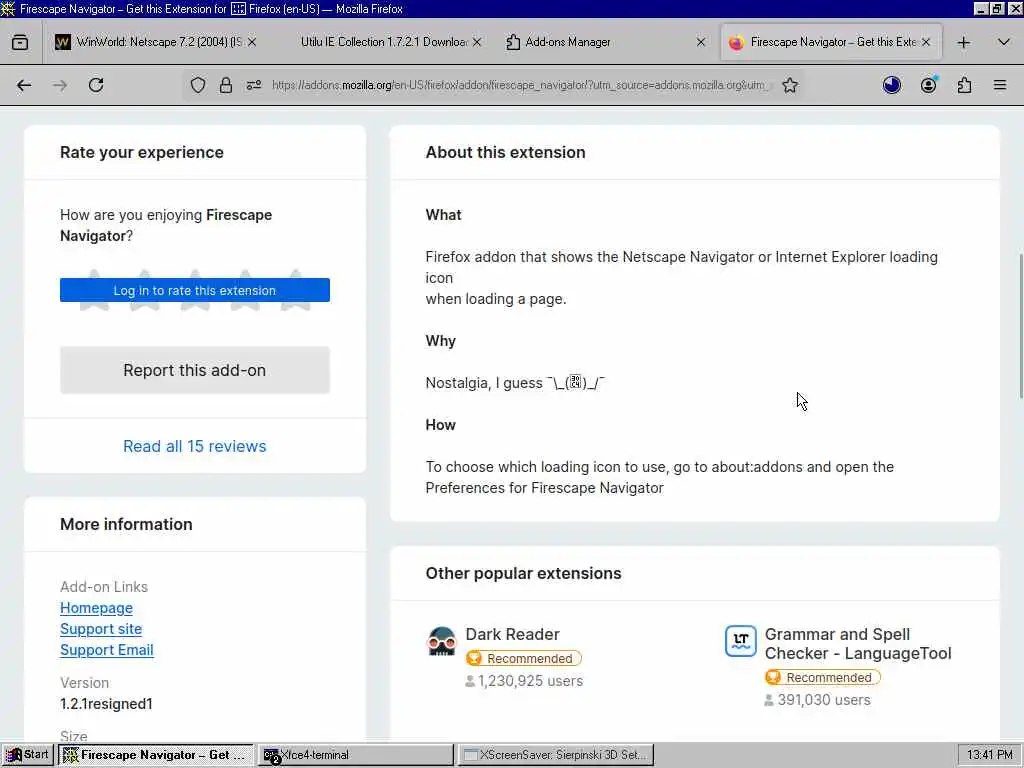Bookmark this page with the star icon
The height and width of the screenshot is (768, 1024).
pyautogui.click(x=790, y=85)
